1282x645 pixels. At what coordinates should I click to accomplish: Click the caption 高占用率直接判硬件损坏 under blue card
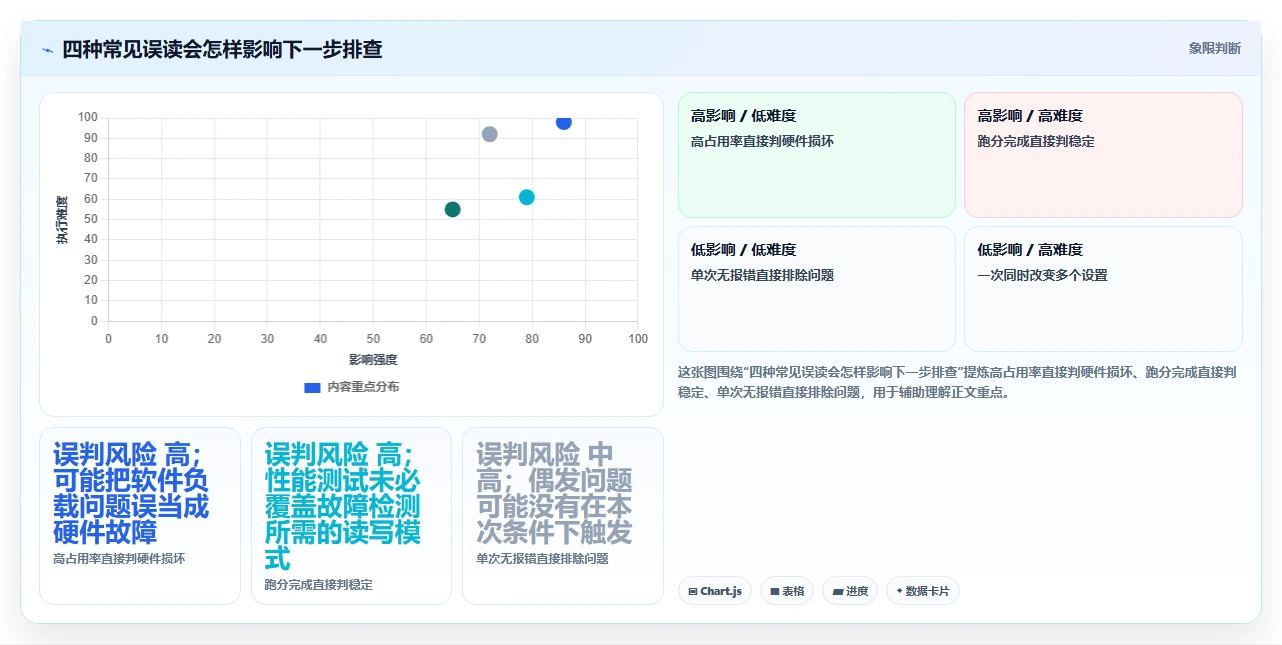coord(119,559)
